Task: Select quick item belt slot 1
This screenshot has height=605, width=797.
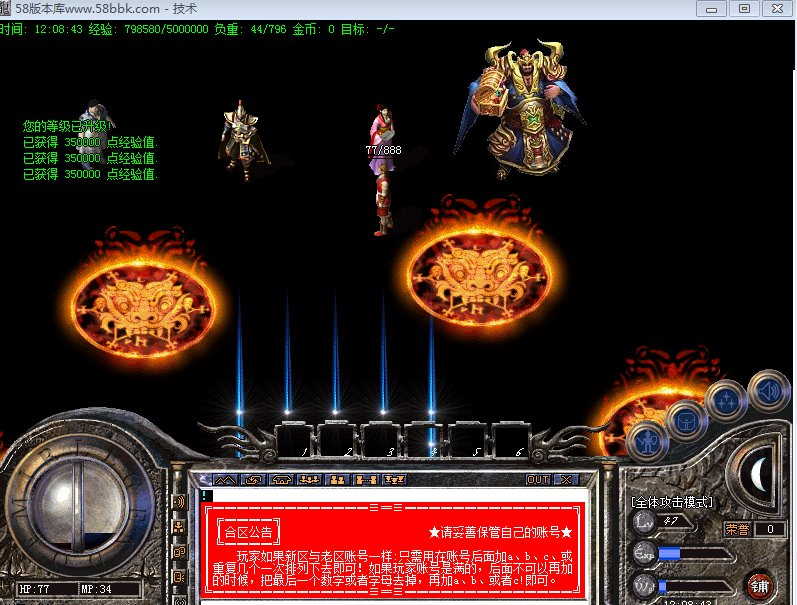Action: click(x=294, y=441)
